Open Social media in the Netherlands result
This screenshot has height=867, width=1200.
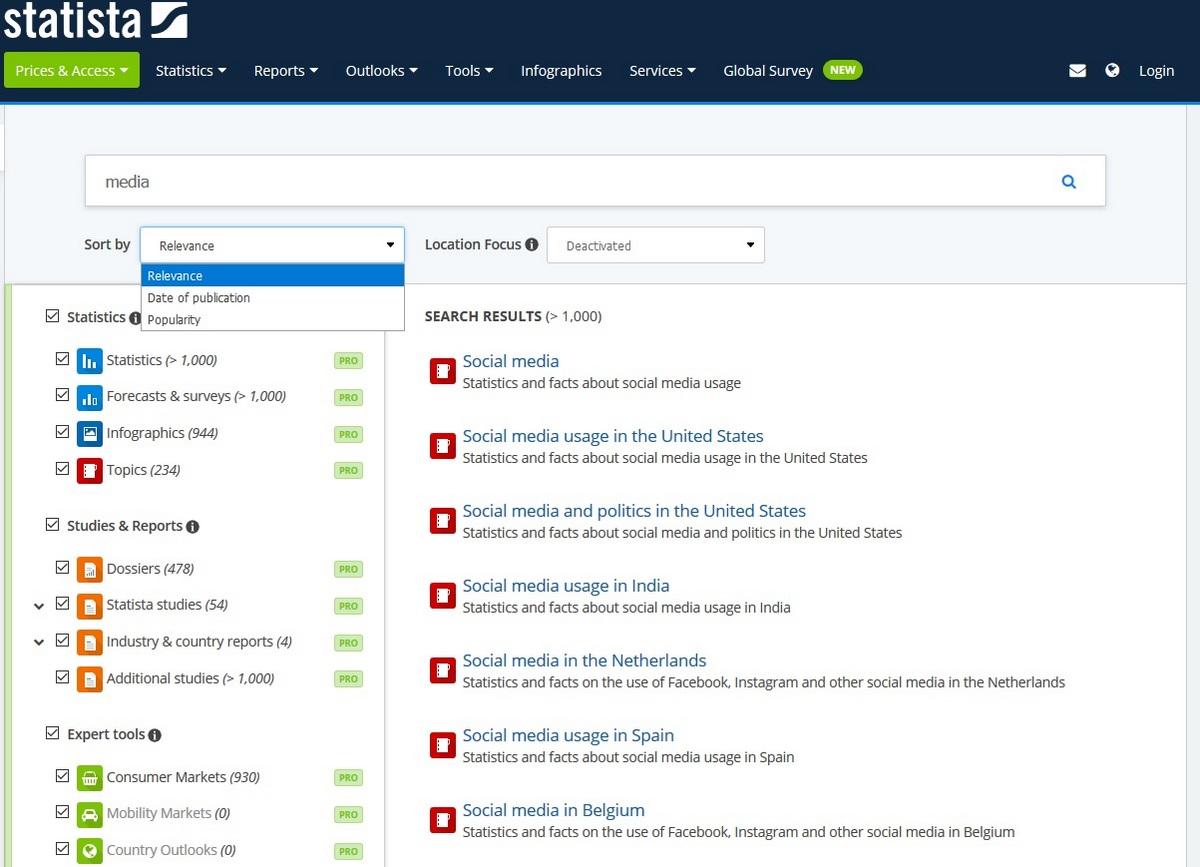pyautogui.click(x=584, y=661)
